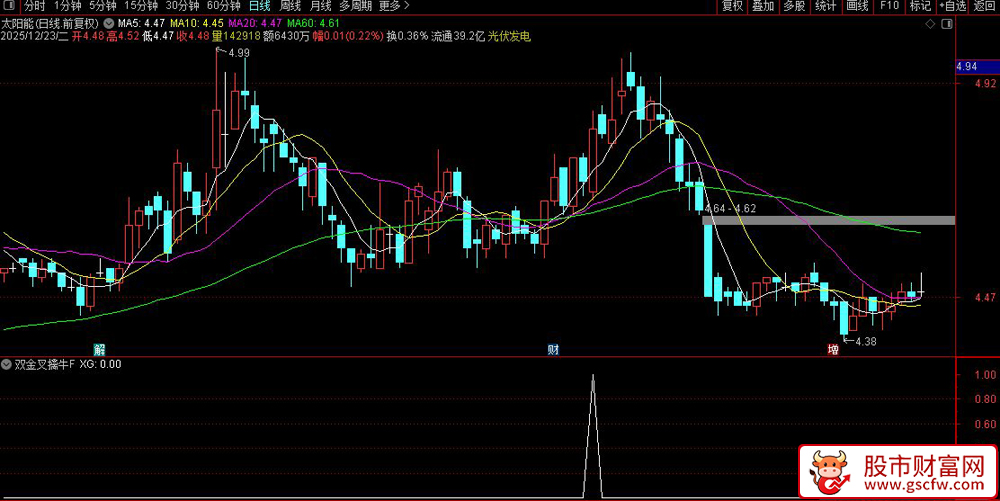Switch to the 60分钟 period
This screenshot has height=501, width=1000.
pos(224,6)
